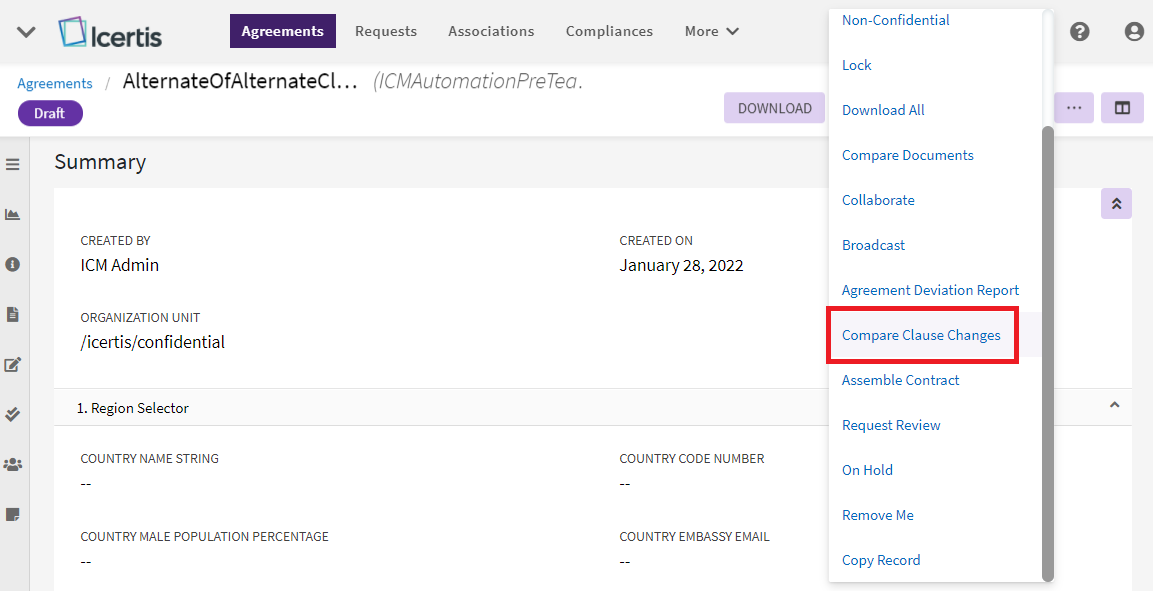Collapse the summary using double chevron button
Image resolution: width=1153 pixels, height=591 pixels.
(1116, 203)
